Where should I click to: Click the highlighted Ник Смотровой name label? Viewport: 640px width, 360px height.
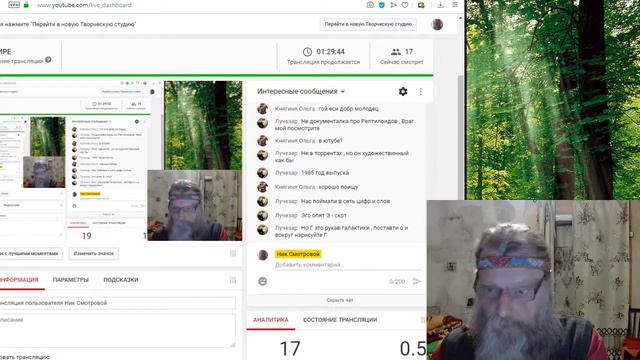coord(298,254)
